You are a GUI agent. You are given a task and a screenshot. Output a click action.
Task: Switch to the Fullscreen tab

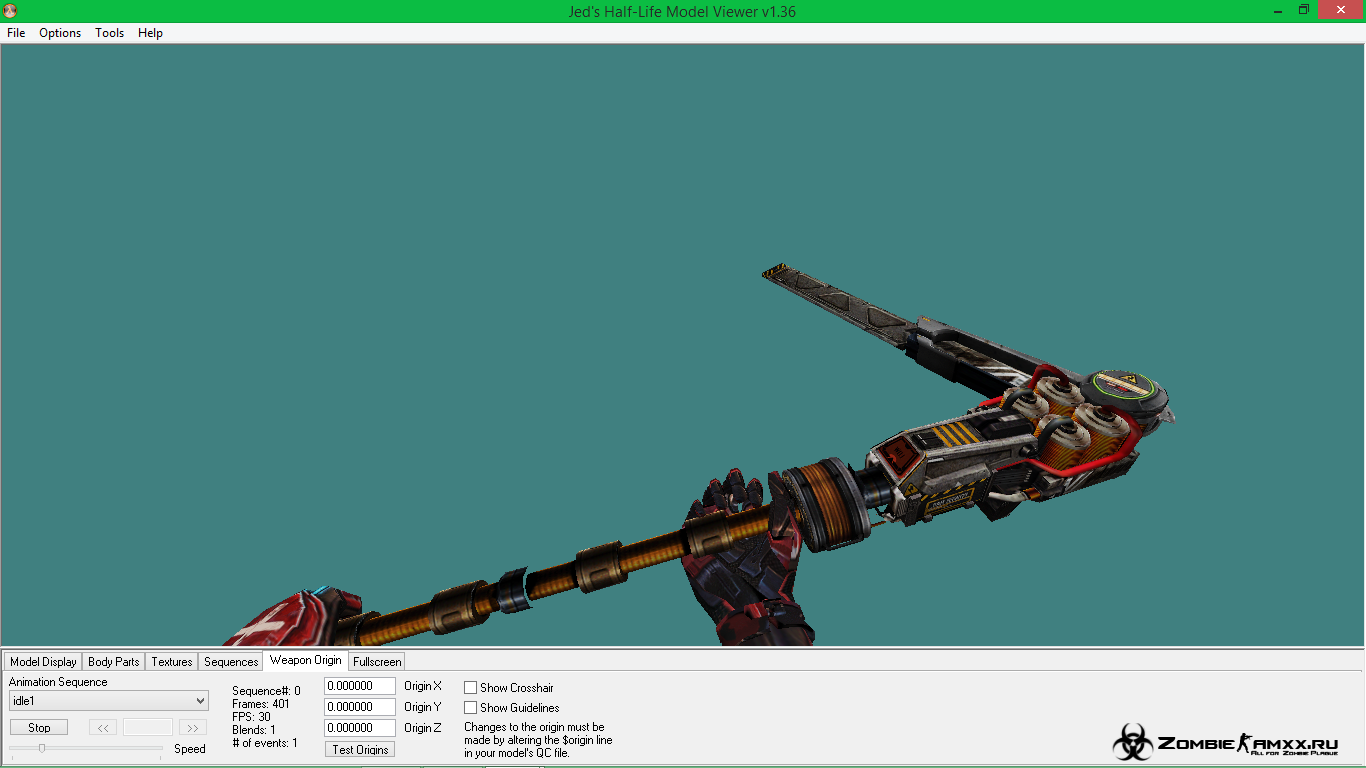click(377, 662)
